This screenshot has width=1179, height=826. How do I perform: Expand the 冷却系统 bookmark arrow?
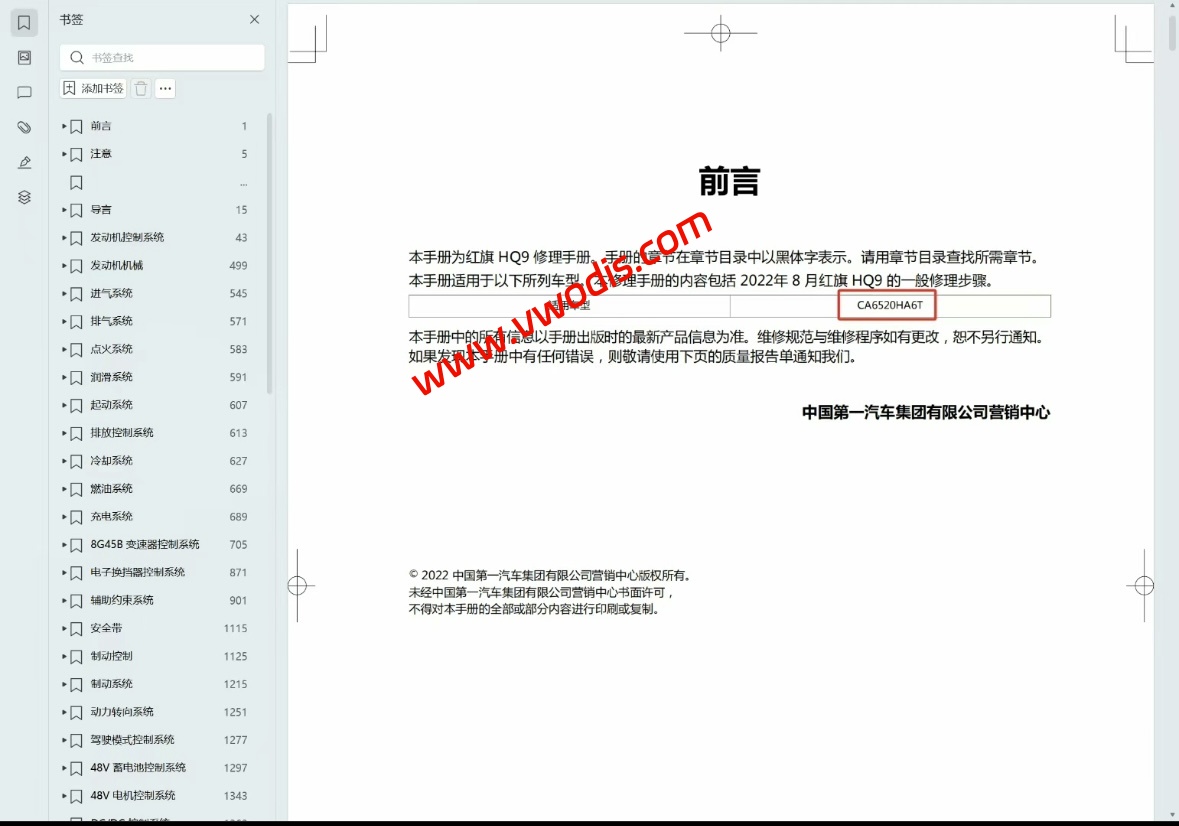64,461
